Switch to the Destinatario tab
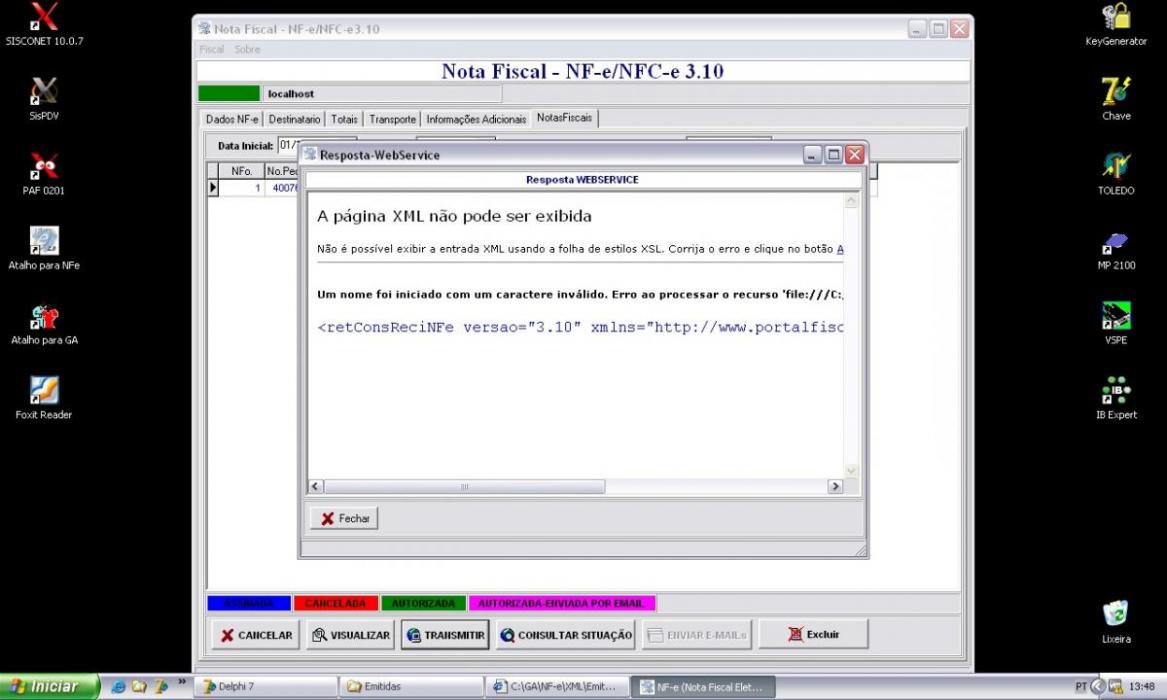Screen dimensions: 1167x700 click(294, 119)
